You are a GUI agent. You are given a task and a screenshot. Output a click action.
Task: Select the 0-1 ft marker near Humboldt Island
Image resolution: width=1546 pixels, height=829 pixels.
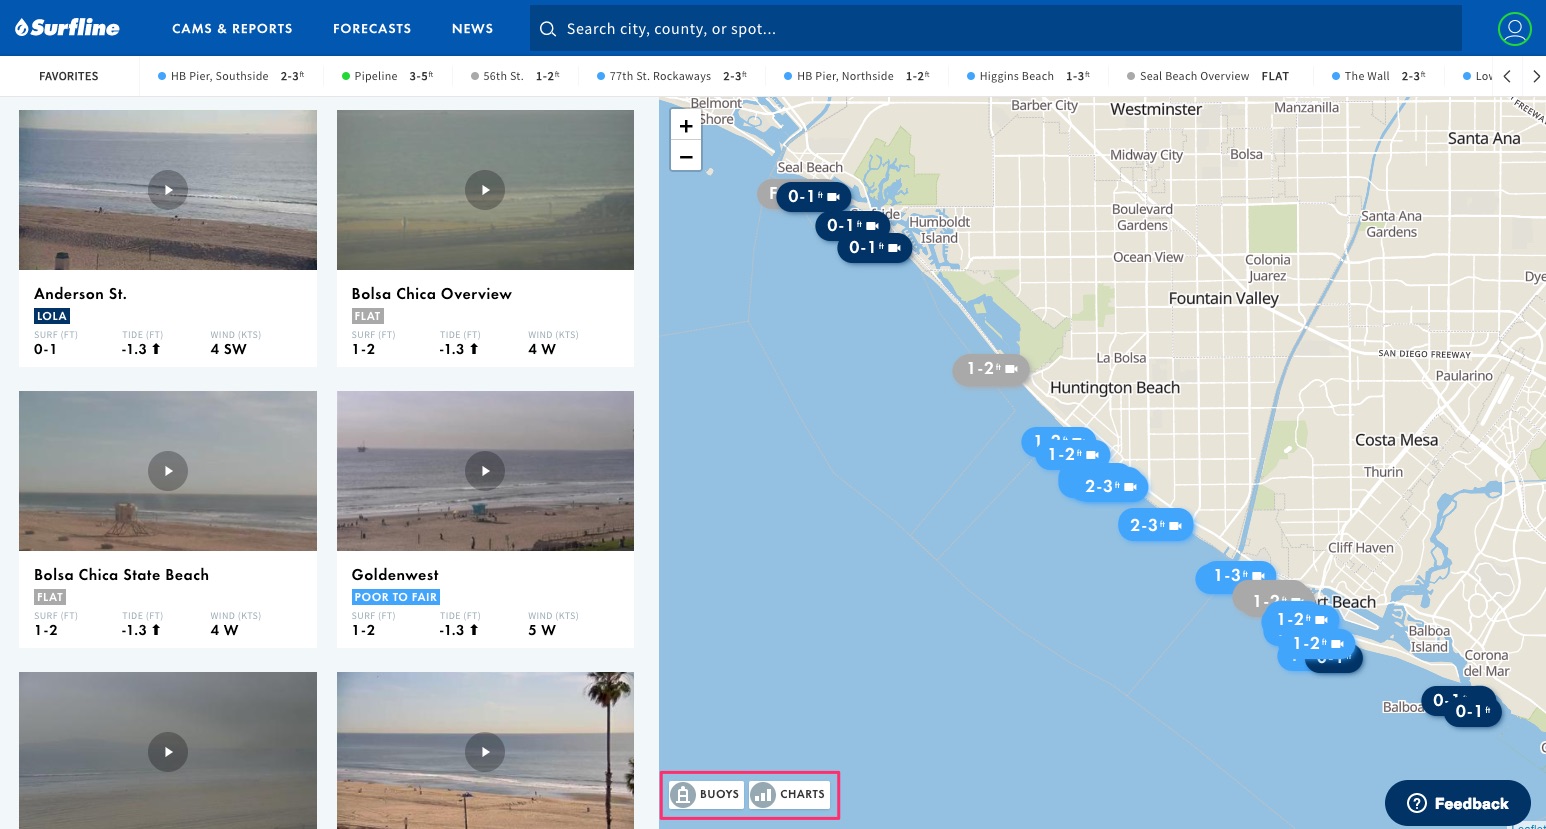(x=875, y=247)
